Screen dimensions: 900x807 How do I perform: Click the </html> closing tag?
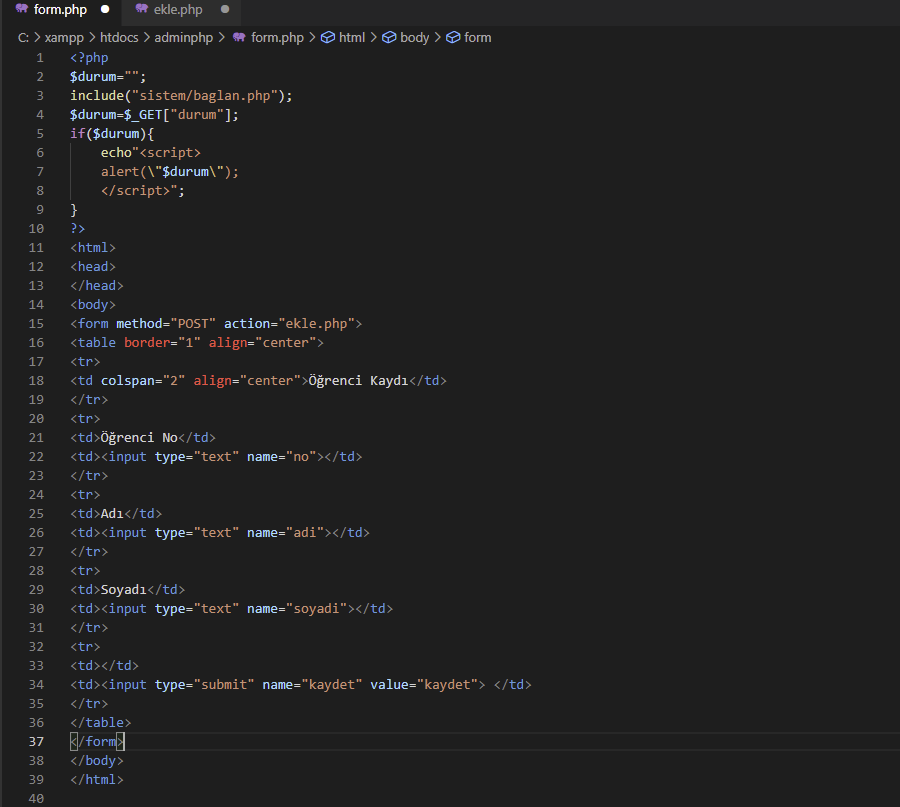96,779
